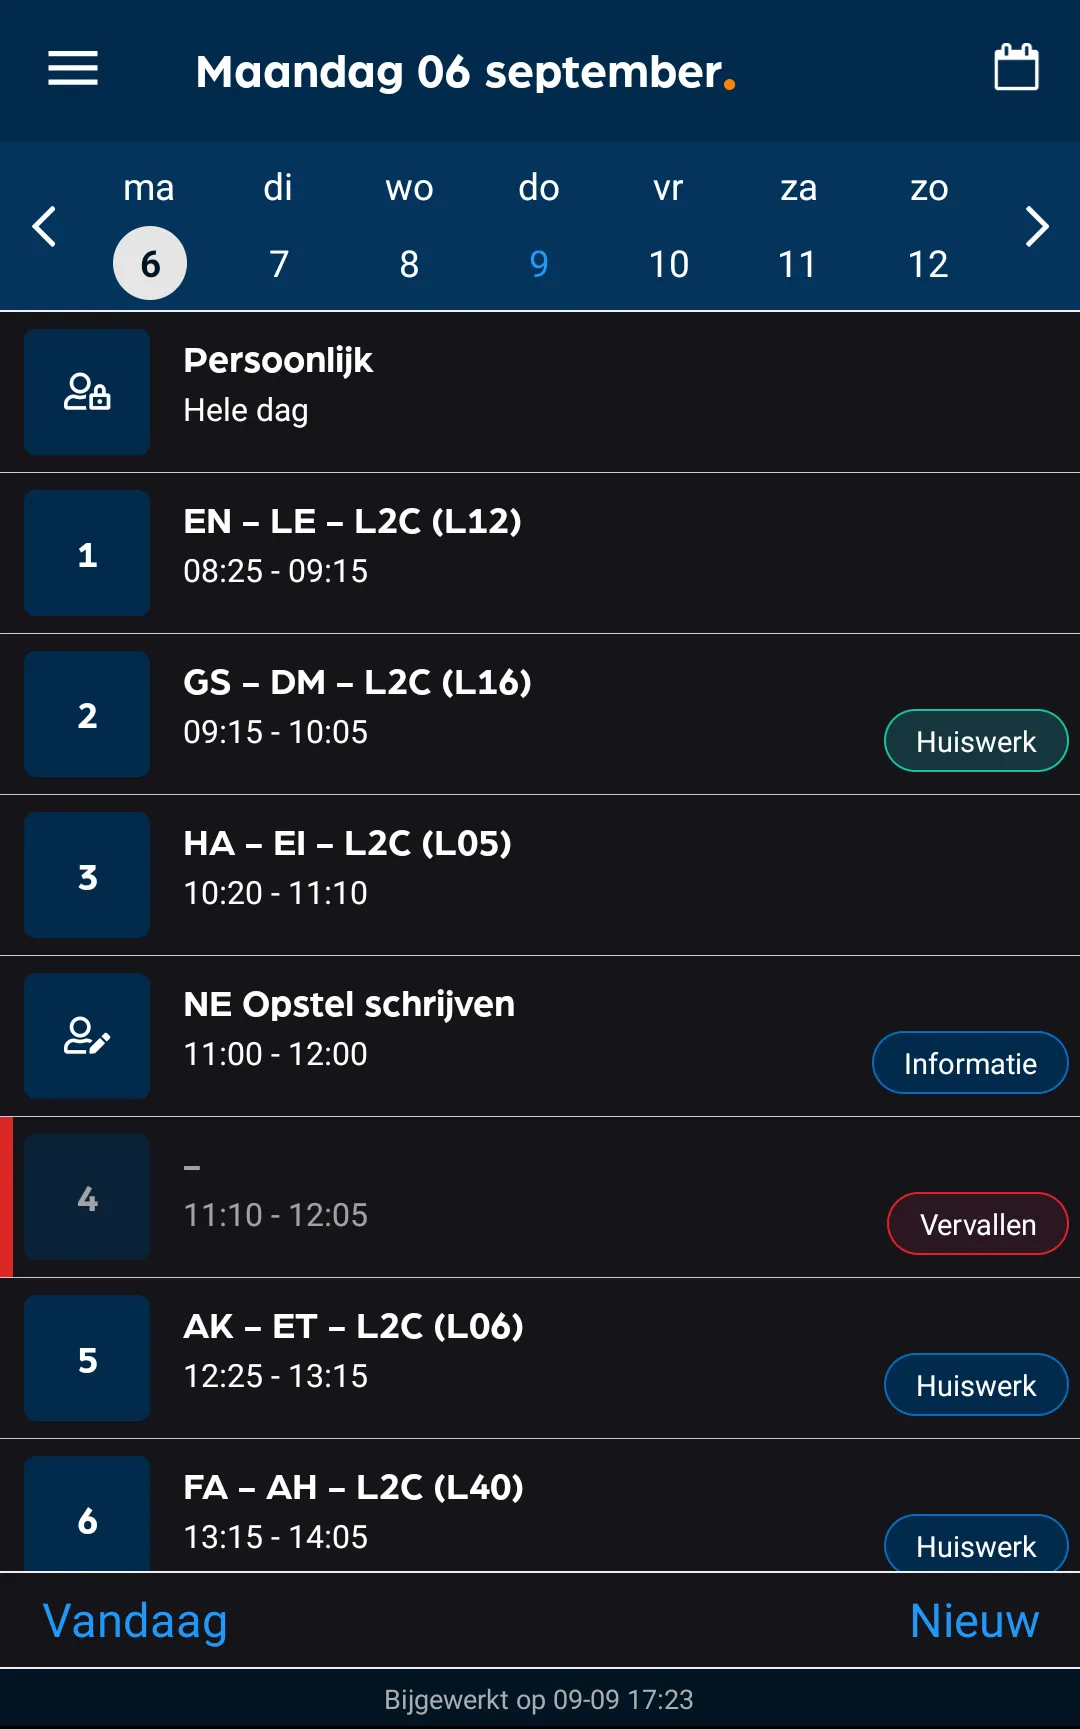Click the Vervallen badge
Screen dimensions: 1080x1729
tap(977, 1223)
